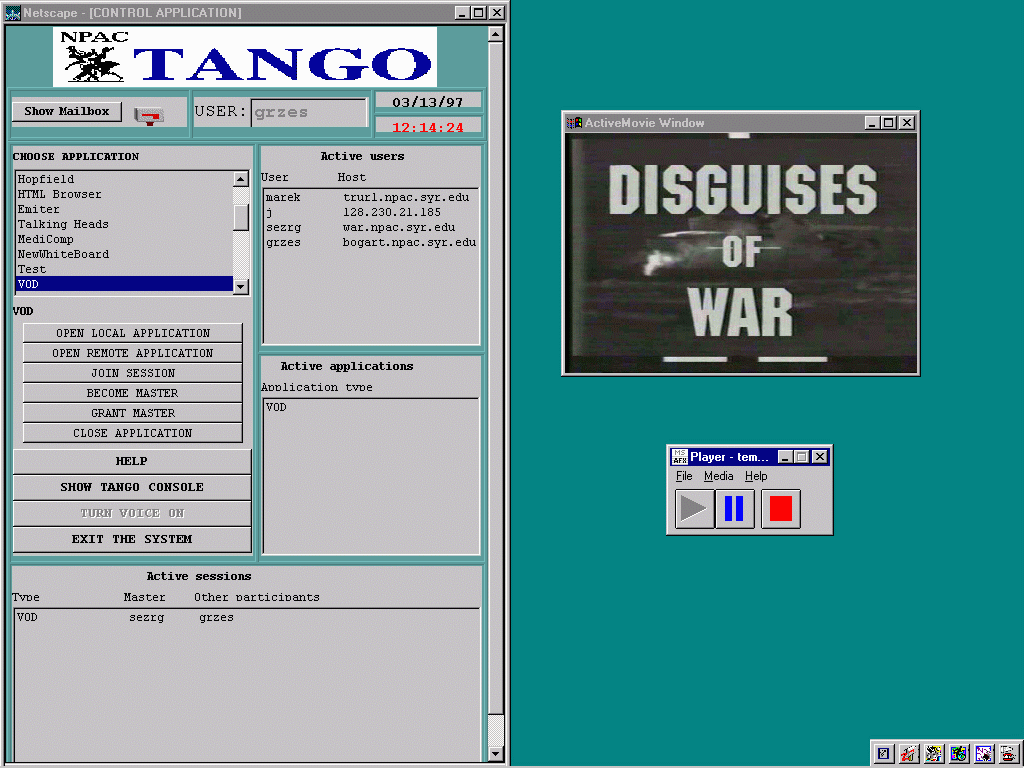The height and width of the screenshot is (768, 1024).
Task: Select user grzes in Active users
Action: pyautogui.click(x=283, y=242)
